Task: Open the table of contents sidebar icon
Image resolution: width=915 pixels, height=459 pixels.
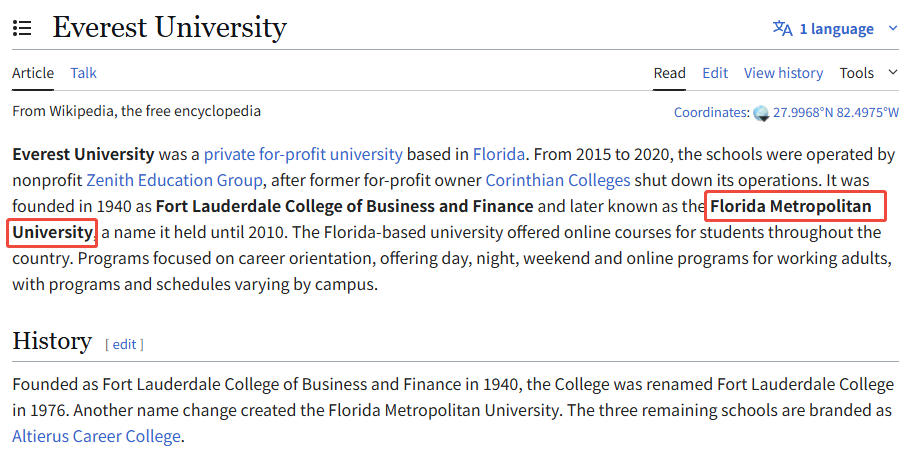Action: [22, 29]
